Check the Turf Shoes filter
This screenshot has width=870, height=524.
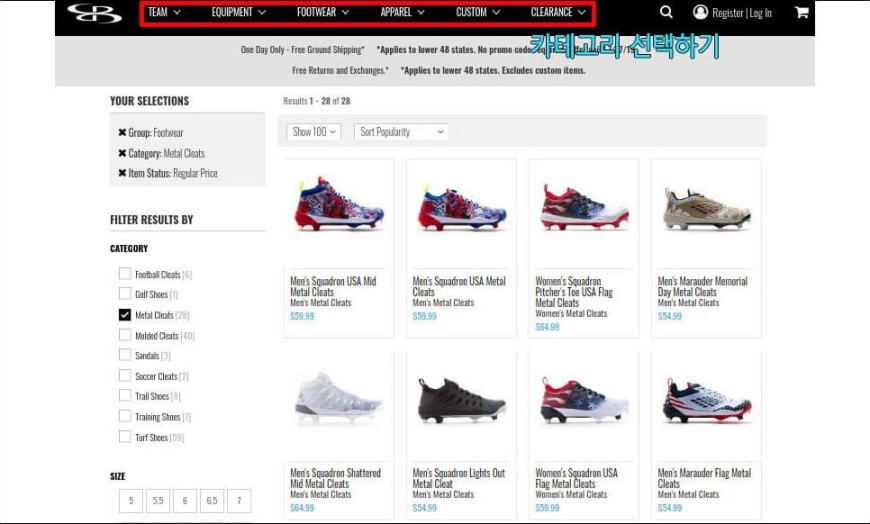tap(125, 437)
